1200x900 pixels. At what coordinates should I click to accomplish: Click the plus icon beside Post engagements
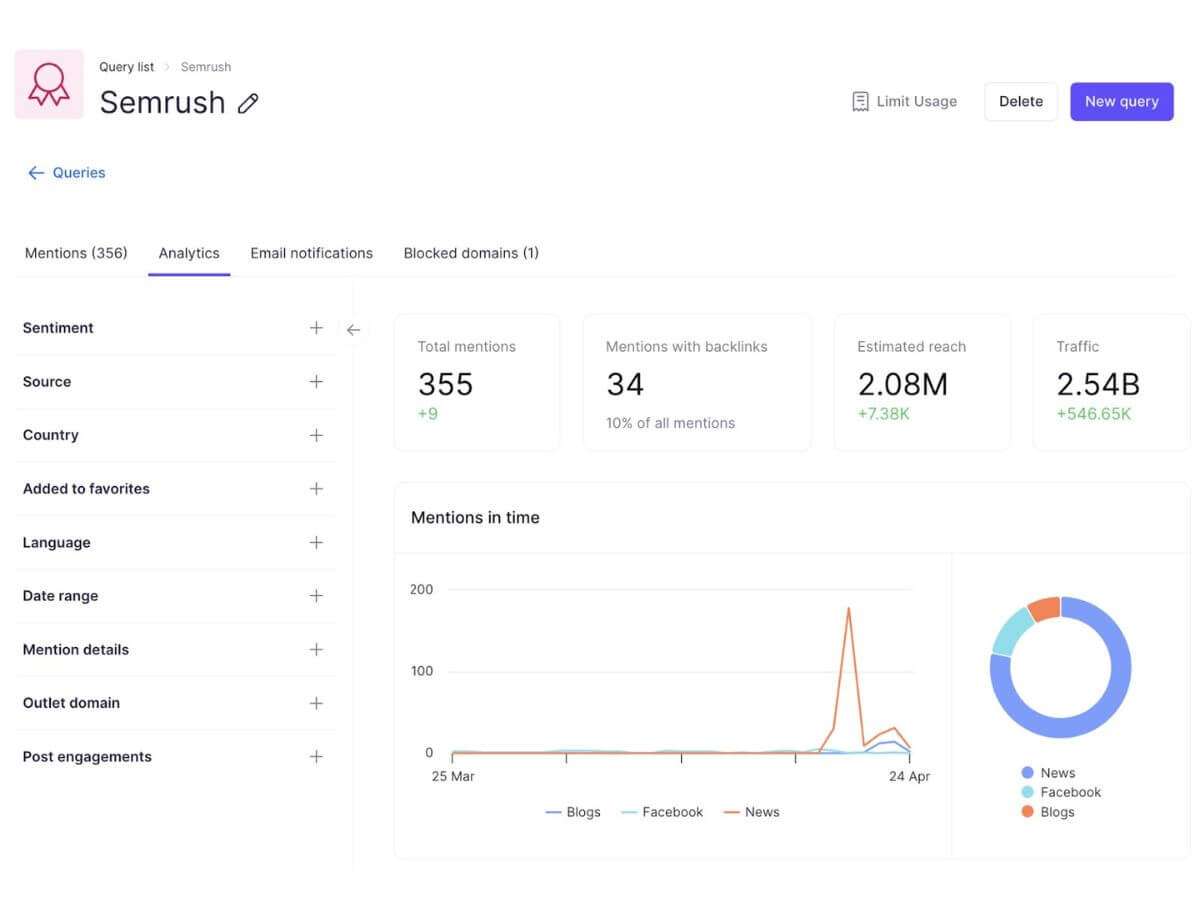[316, 756]
